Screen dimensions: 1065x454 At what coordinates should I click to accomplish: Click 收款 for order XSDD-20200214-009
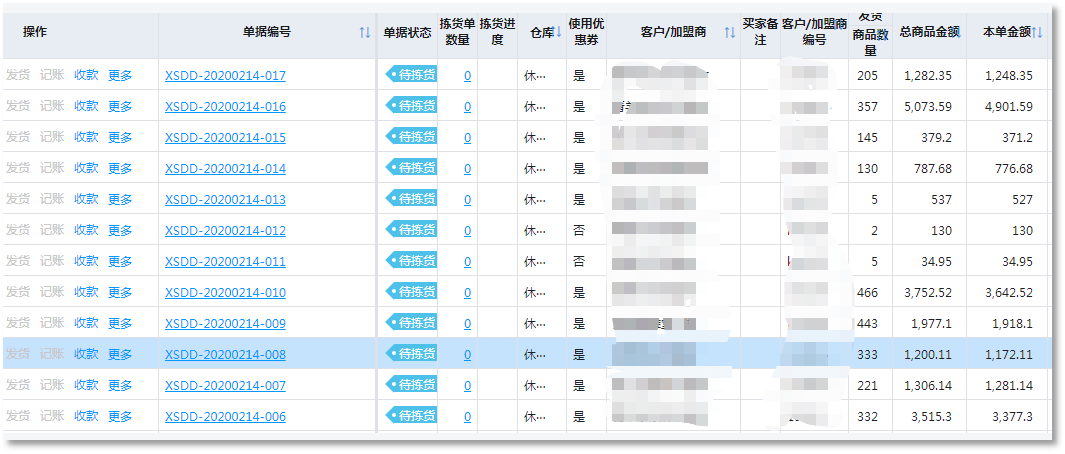86,323
